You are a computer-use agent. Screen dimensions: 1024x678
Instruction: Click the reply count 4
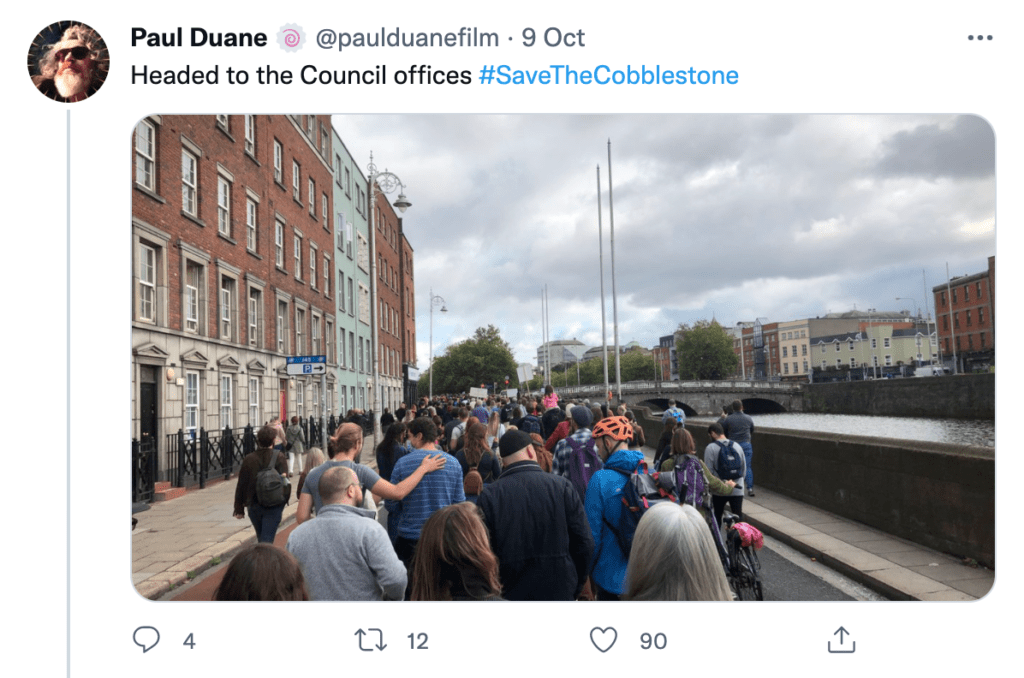[189, 641]
